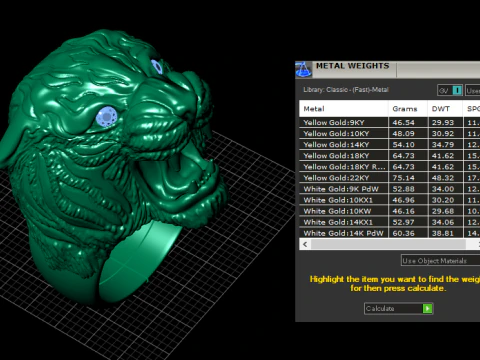Select the White Gold:10KX1 row

point(390,200)
